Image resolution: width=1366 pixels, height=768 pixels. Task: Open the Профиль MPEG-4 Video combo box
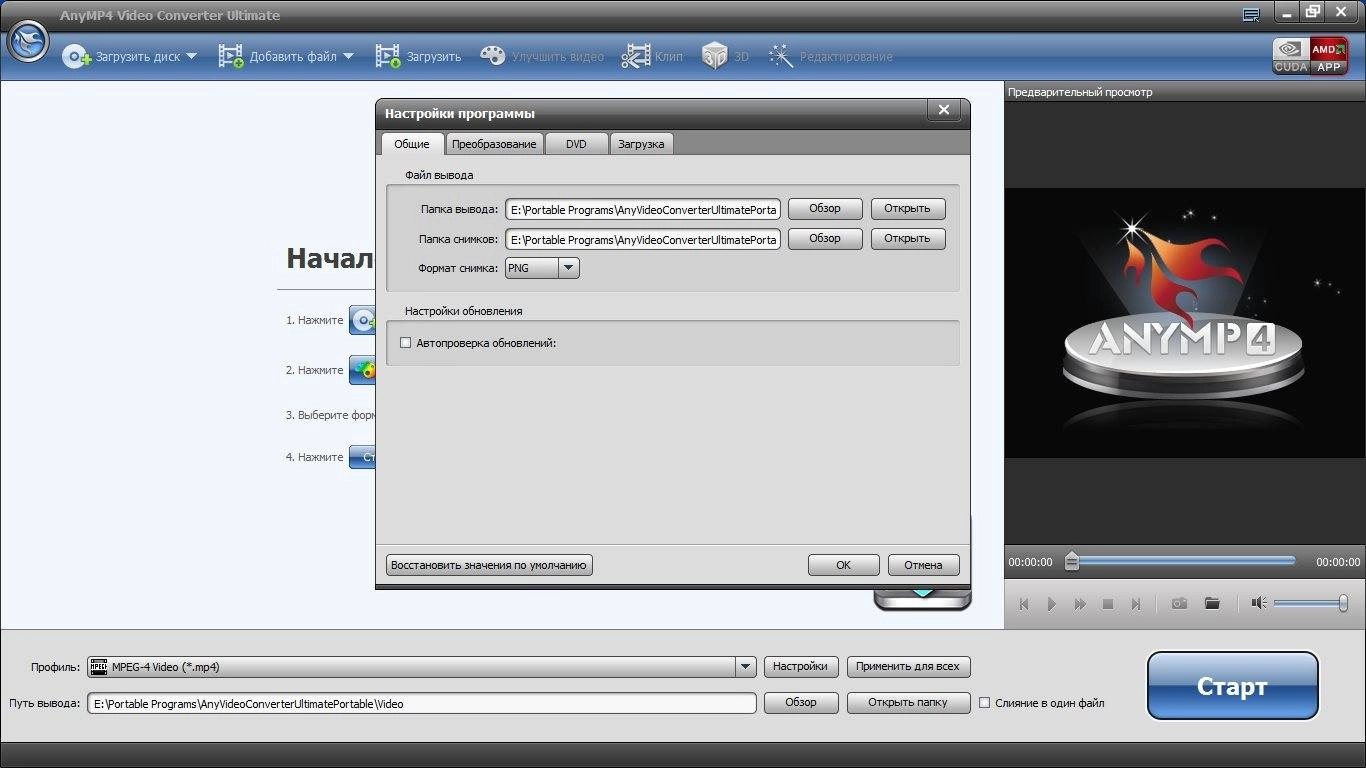click(421, 667)
